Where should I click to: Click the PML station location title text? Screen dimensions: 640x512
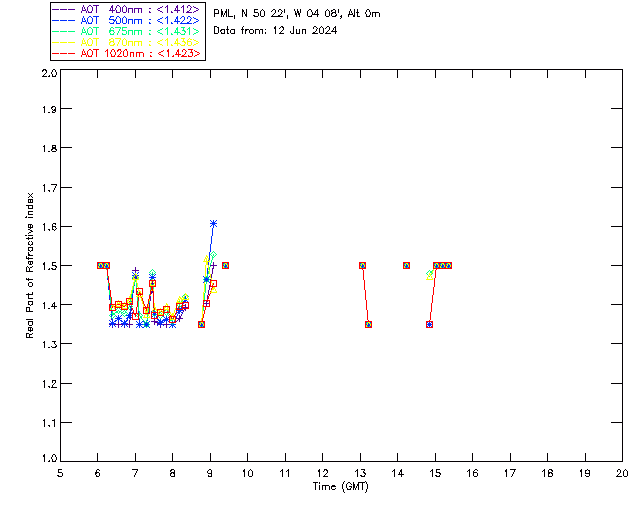point(297,13)
